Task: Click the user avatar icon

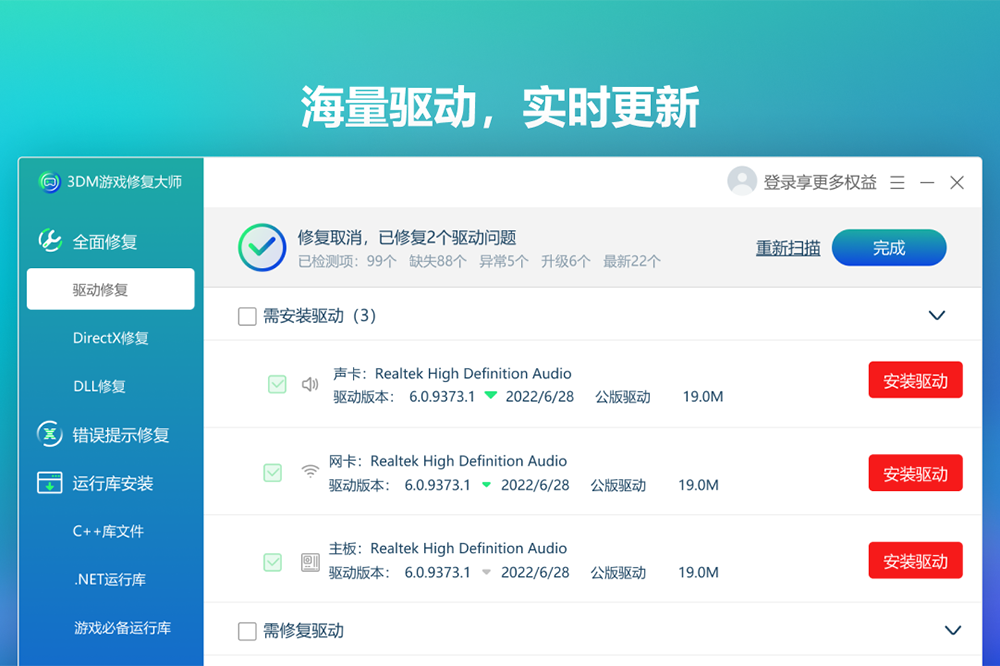Action: tap(742, 182)
